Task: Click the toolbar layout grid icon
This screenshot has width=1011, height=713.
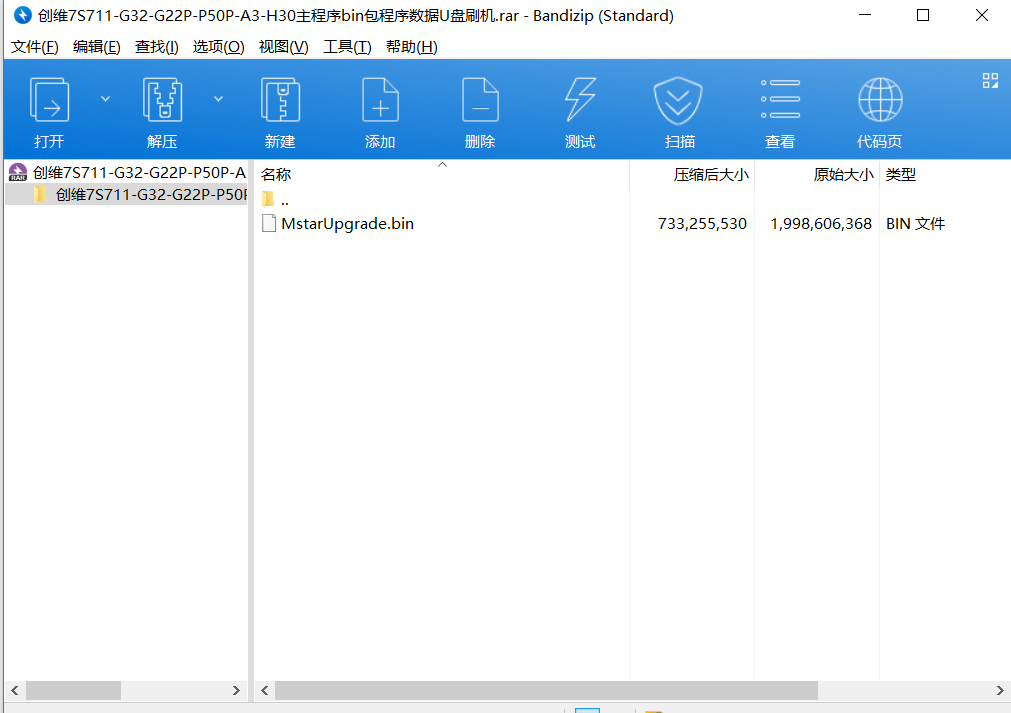Action: click(x=990, y=81)
